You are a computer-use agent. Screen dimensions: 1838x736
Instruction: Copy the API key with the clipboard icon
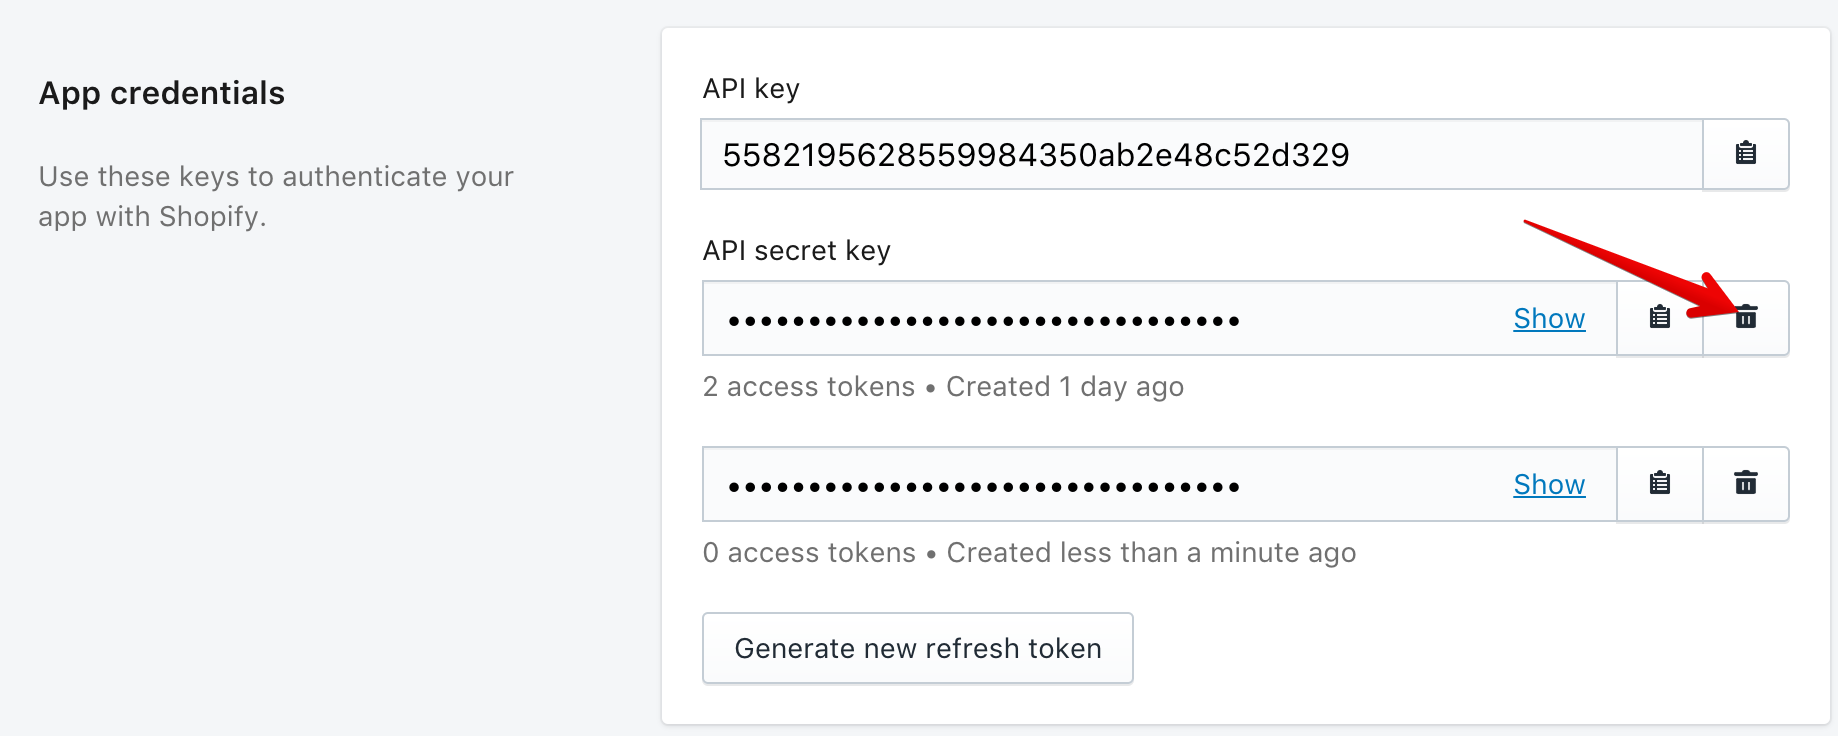point(1746,153)
